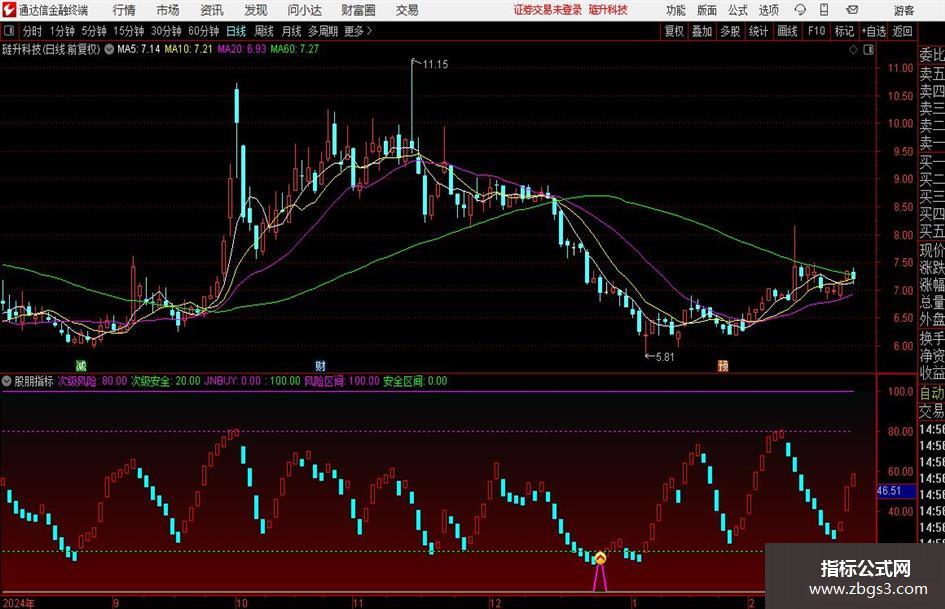The height and width of the screenshot is (609, 945).
Task: Click the 叠加 overlay button
Action: tap(702, 31)
